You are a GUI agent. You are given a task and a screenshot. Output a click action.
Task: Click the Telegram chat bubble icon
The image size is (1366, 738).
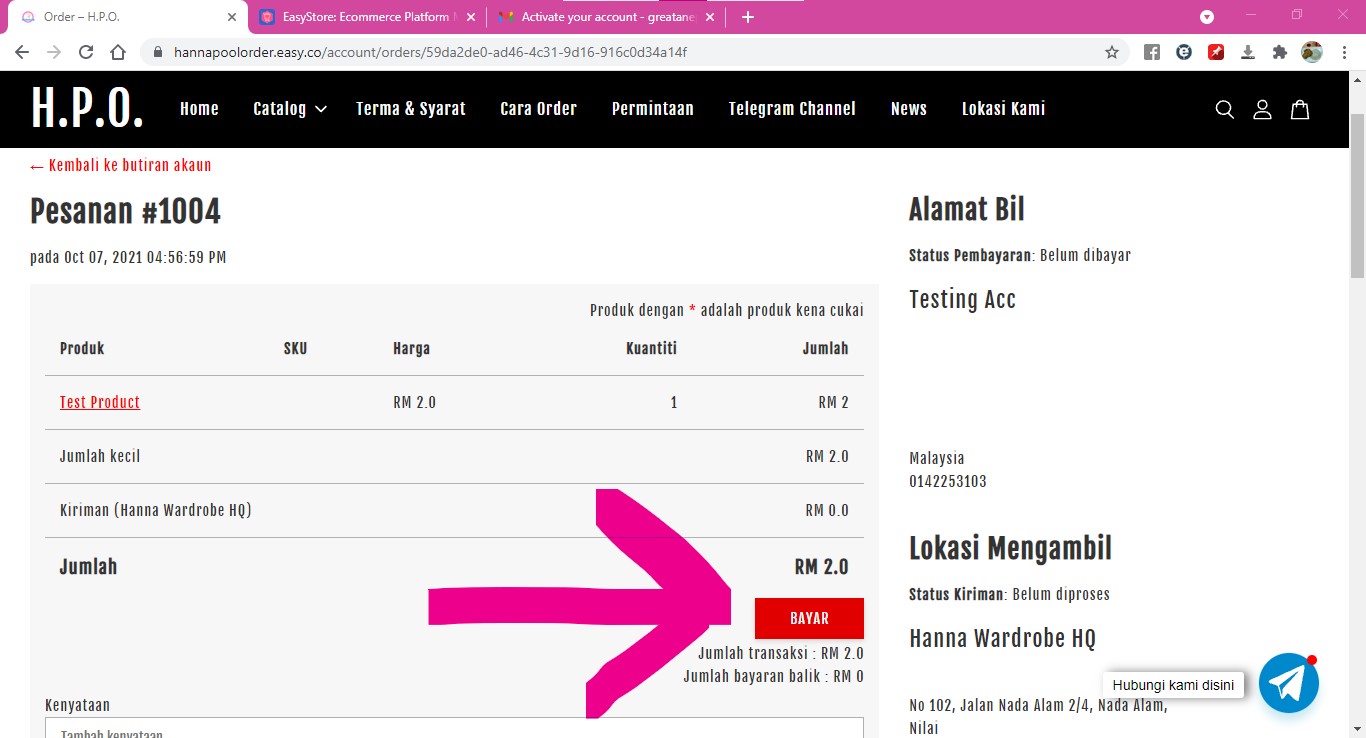tap(1288, 683)
